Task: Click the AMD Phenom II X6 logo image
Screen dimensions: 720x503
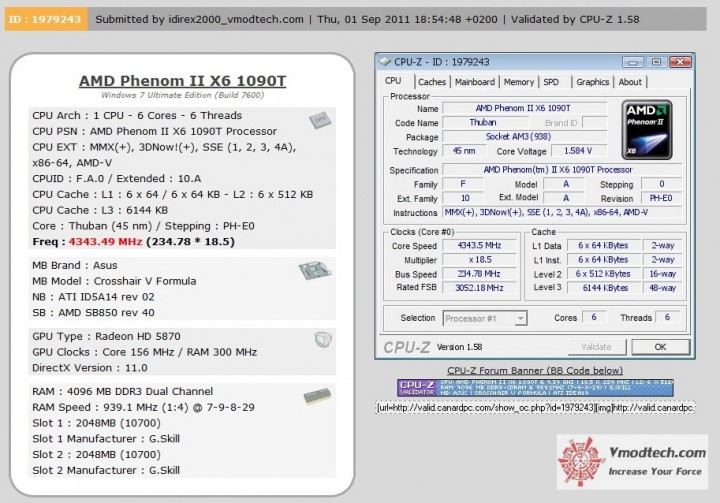Action: [x=647, y=130]
